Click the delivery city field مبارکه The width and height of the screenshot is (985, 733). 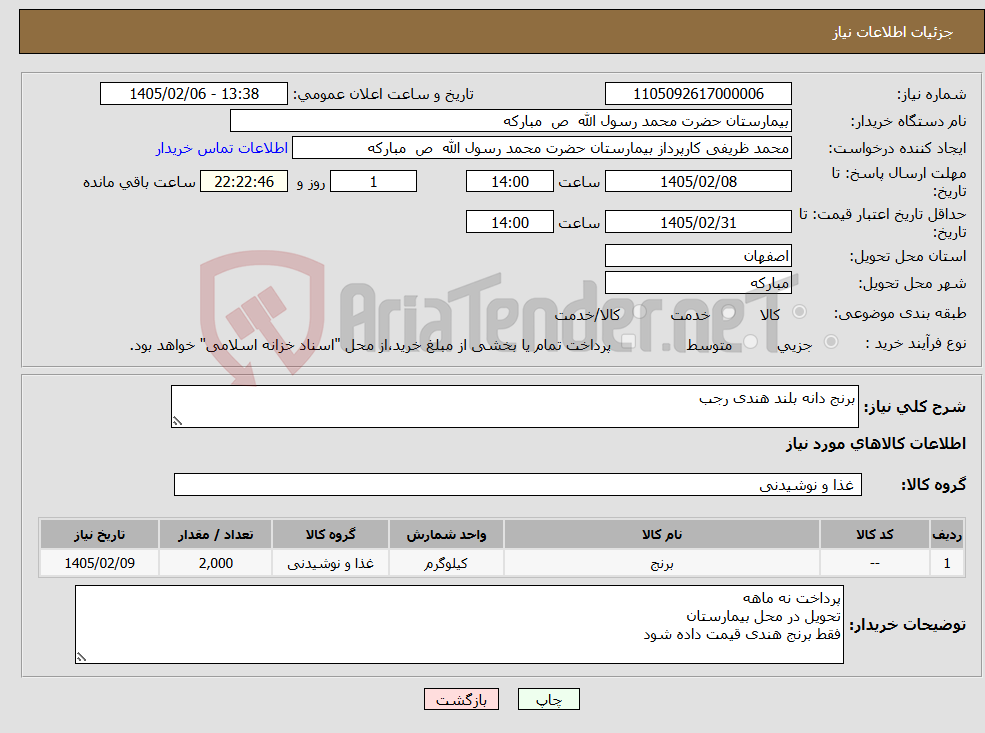(x=698, y=283)
